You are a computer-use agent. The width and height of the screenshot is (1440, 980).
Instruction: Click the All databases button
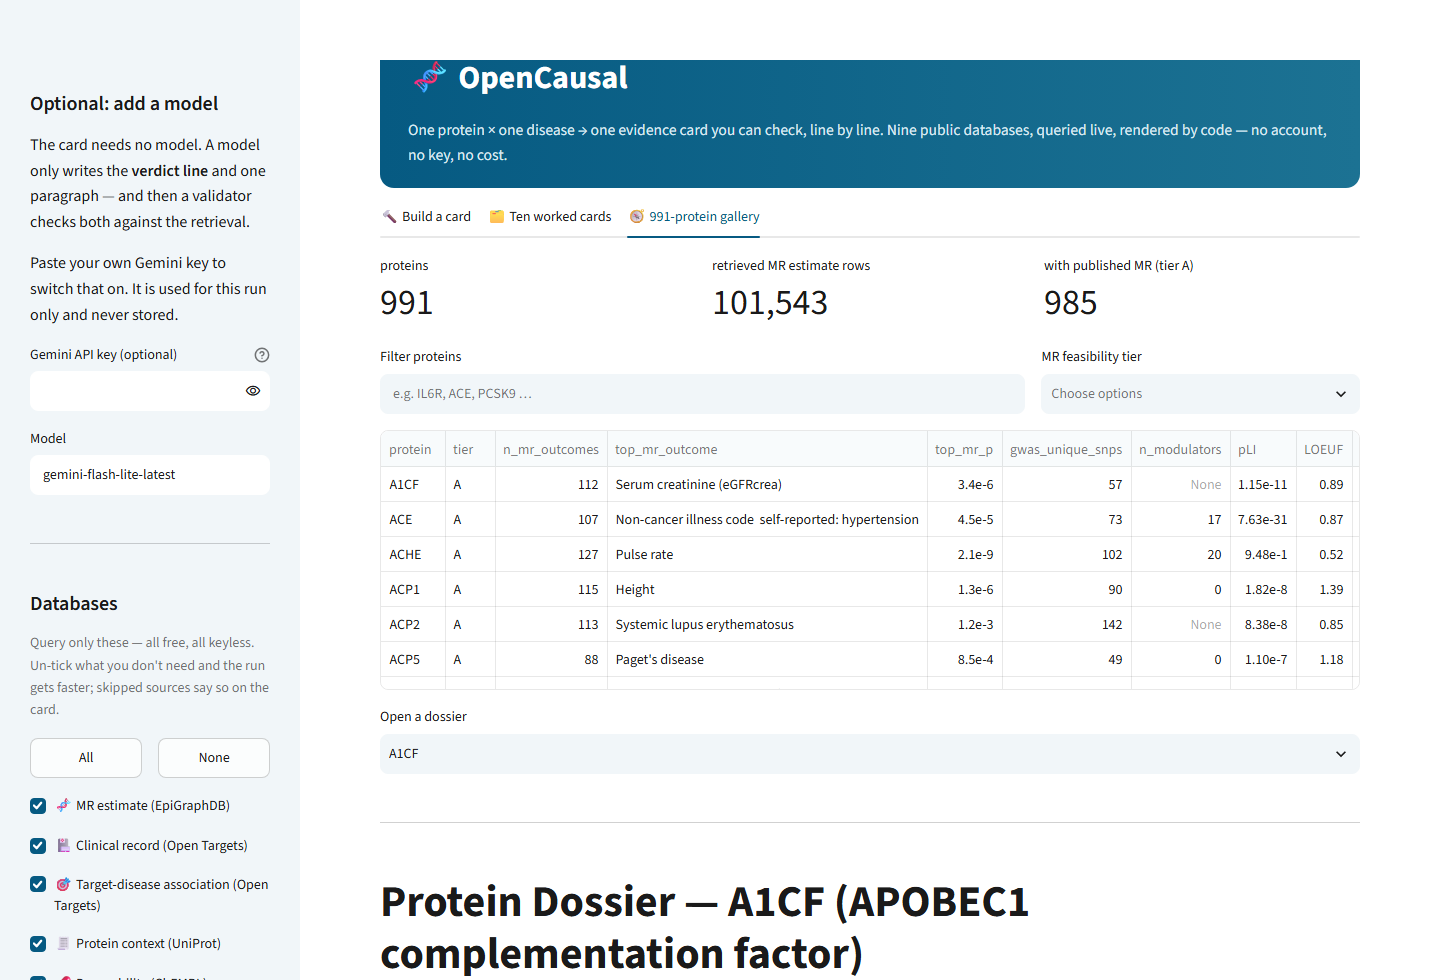[x=86, y=758]
